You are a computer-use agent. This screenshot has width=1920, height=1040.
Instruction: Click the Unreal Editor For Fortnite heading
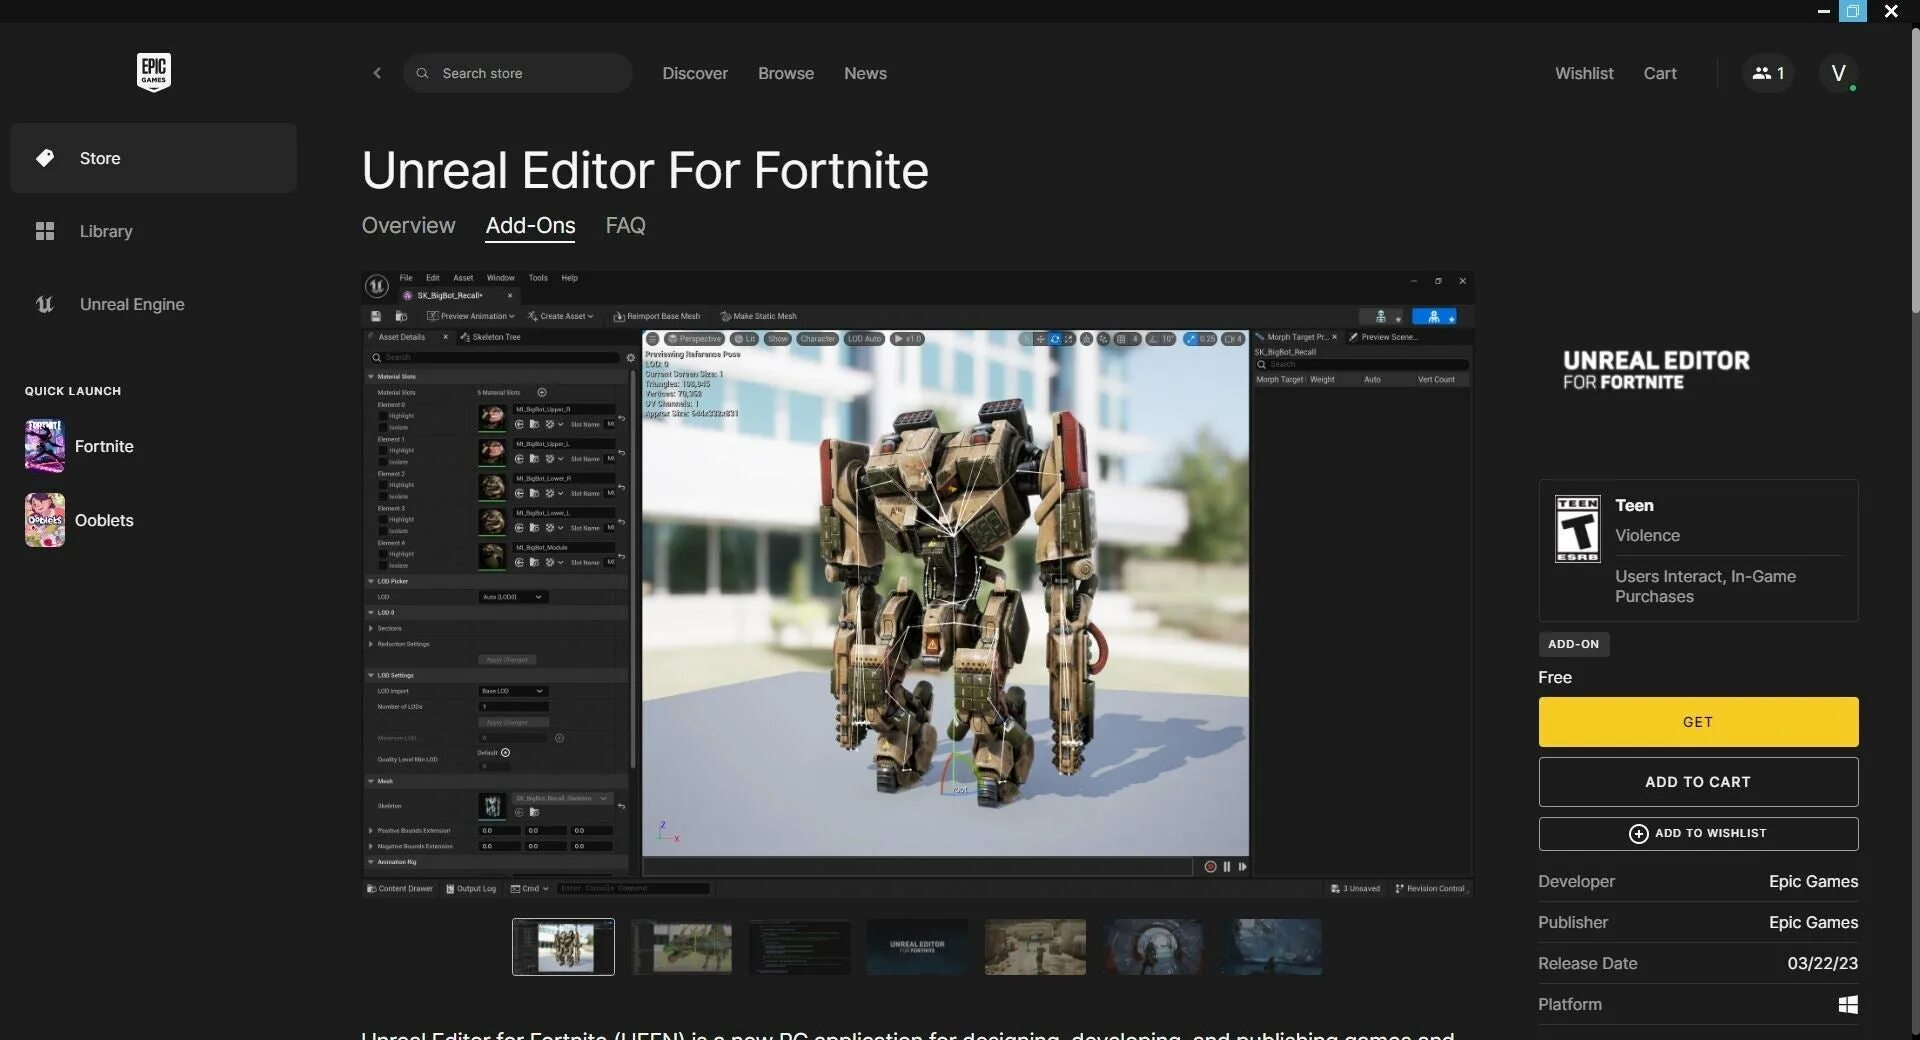(x=645, y=170)
